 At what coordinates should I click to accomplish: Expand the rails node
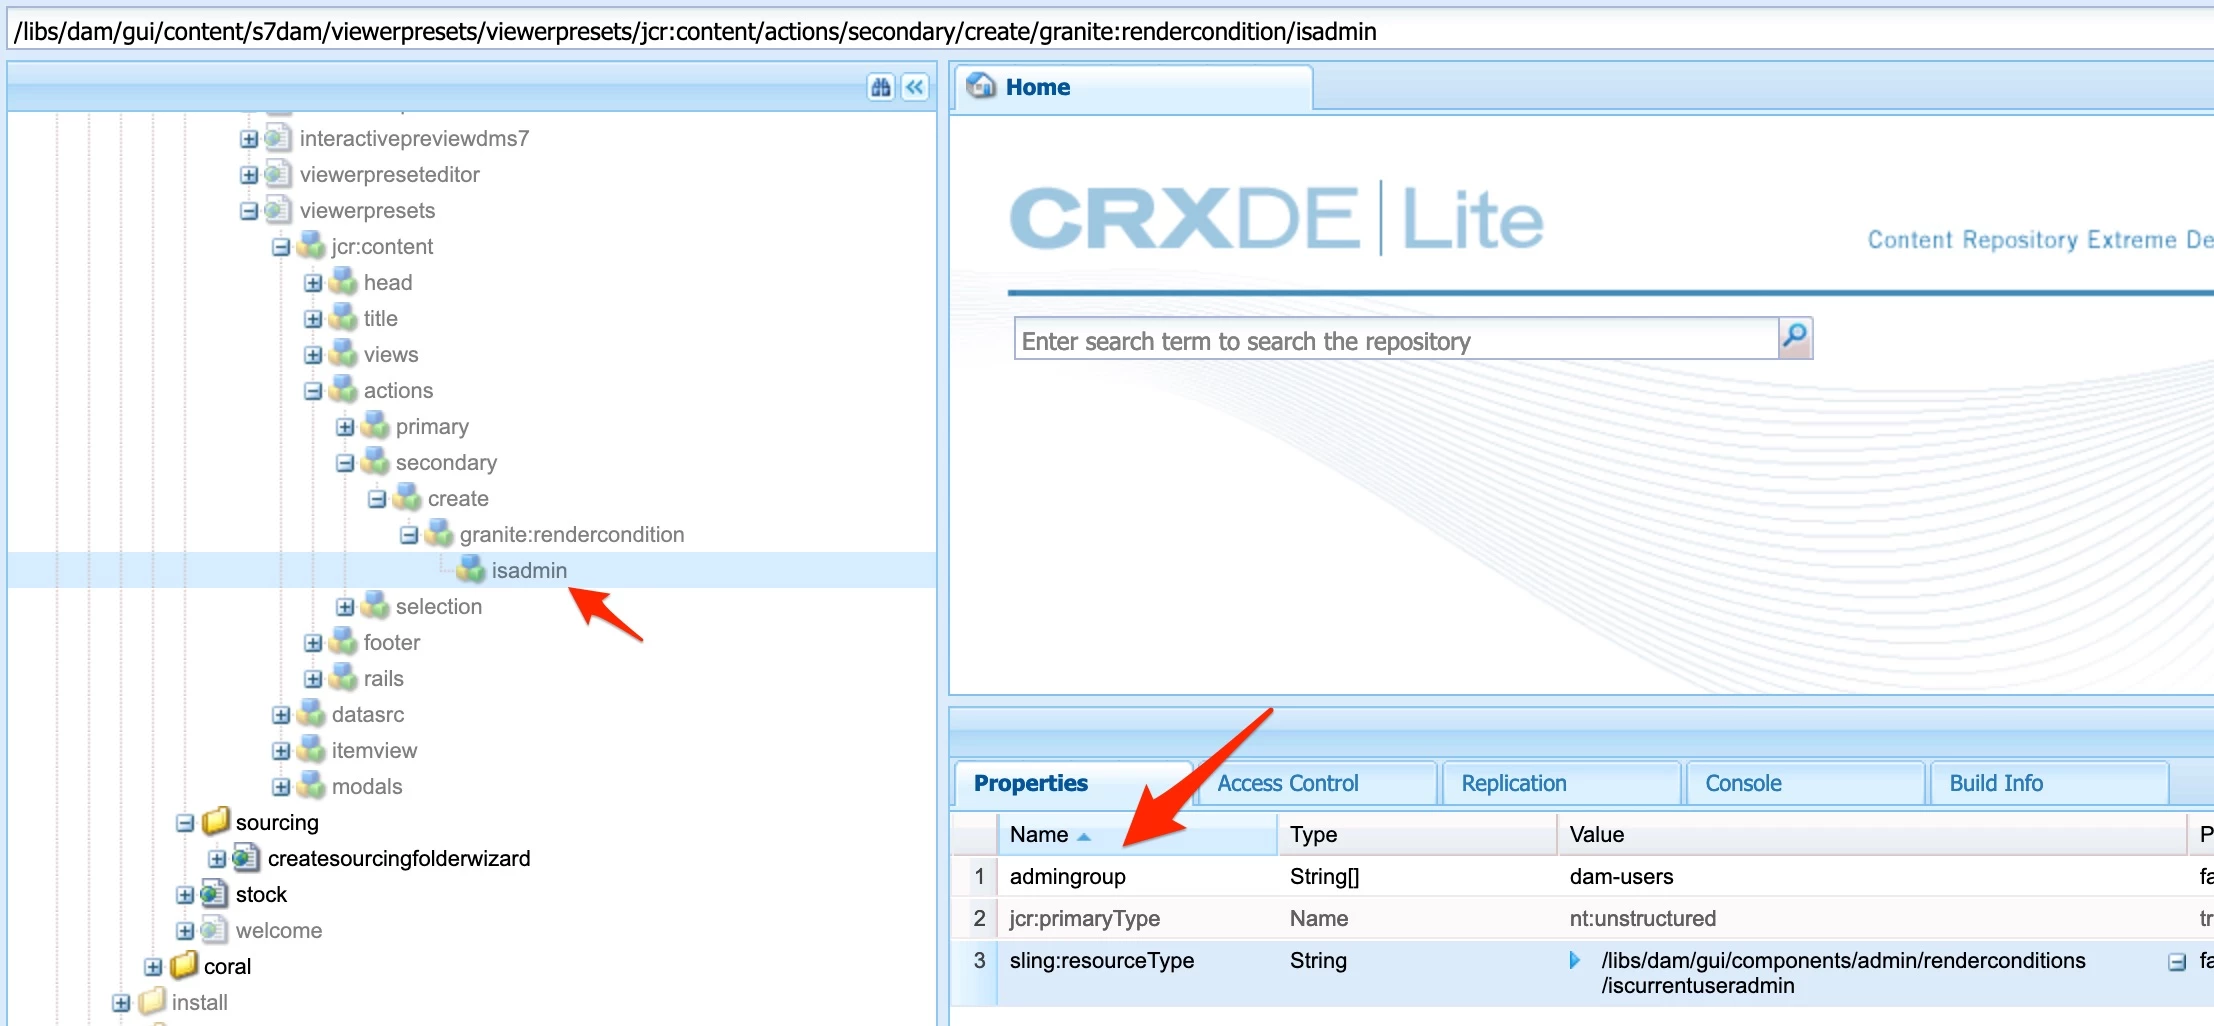[x=313, y=679]
